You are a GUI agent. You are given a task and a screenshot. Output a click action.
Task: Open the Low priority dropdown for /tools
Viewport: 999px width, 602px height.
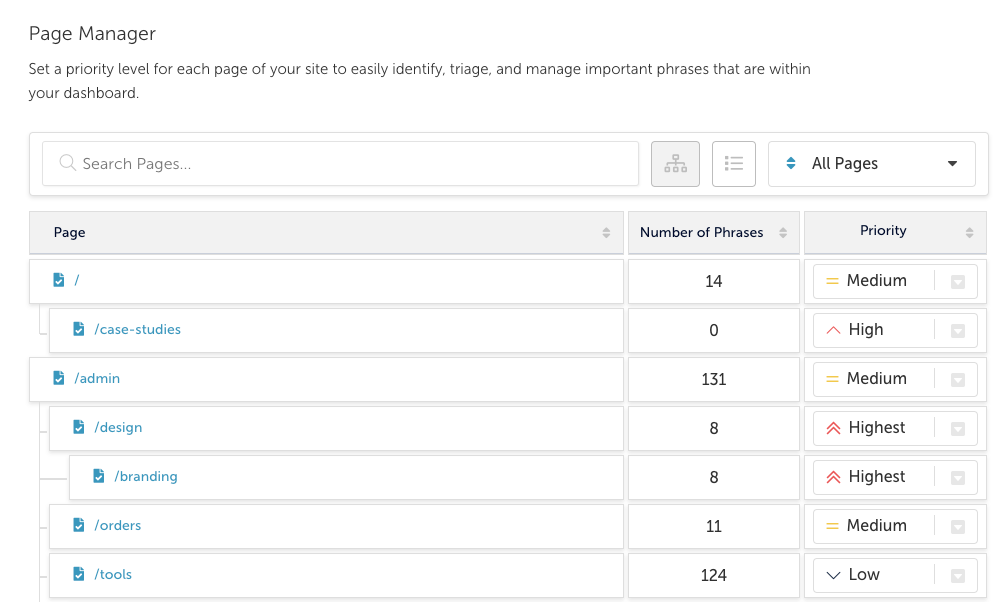(895, 575)
